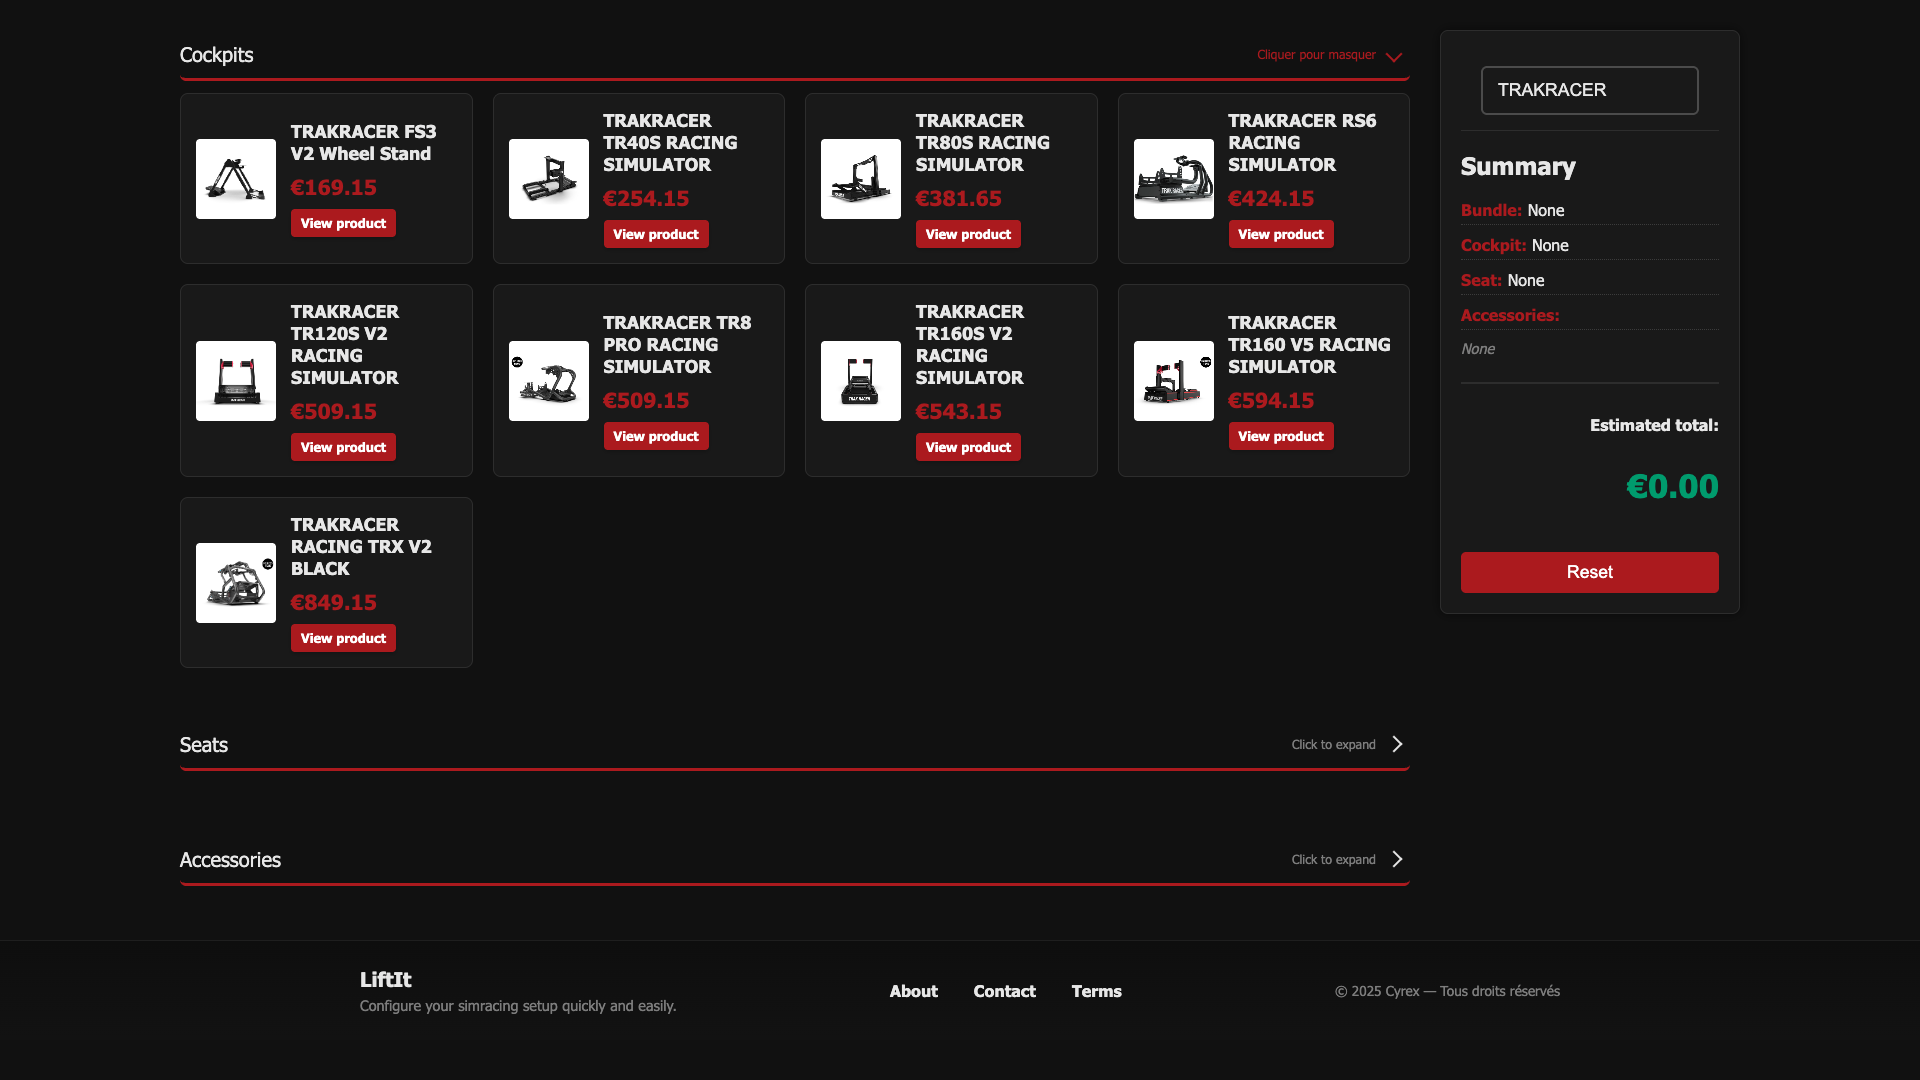Click the €0.00 estimated total

pos(1672,487)
